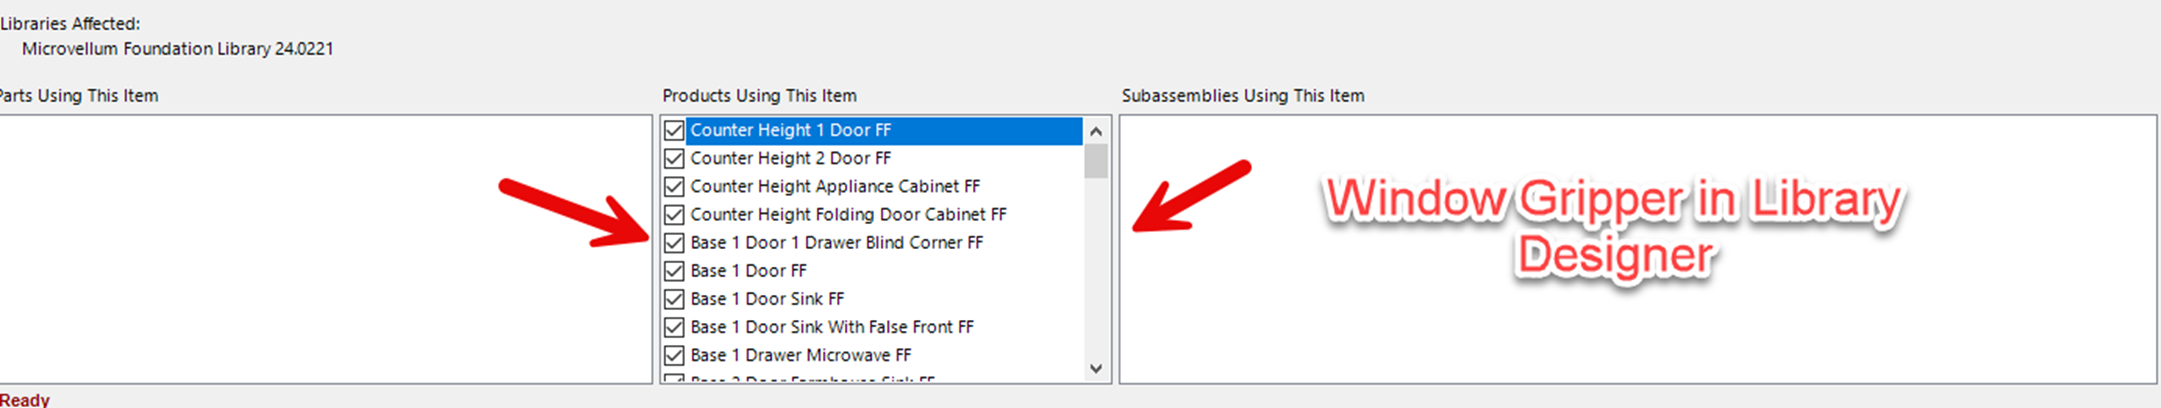Screen dimensions: 2161x408
Task: Uncheck Counter Height 2 Door FF checkbox
Action: point(674,158)
